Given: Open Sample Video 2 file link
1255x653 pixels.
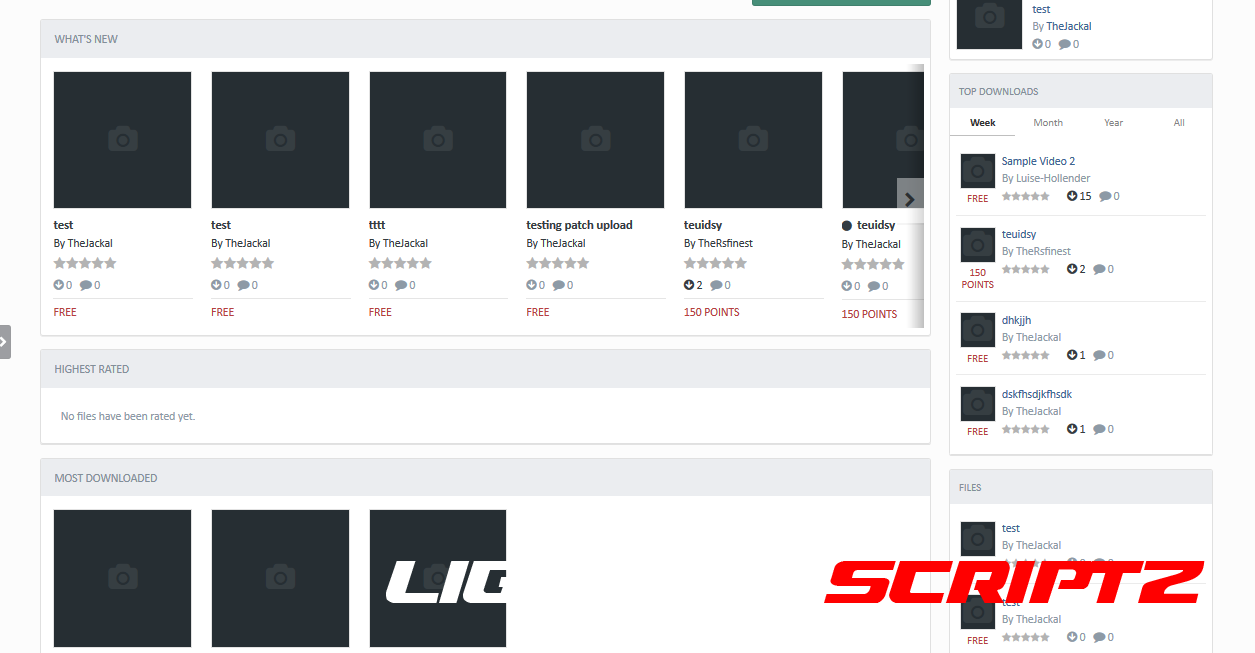Looking at the screenshot, I should click(x=1038, y=161).
